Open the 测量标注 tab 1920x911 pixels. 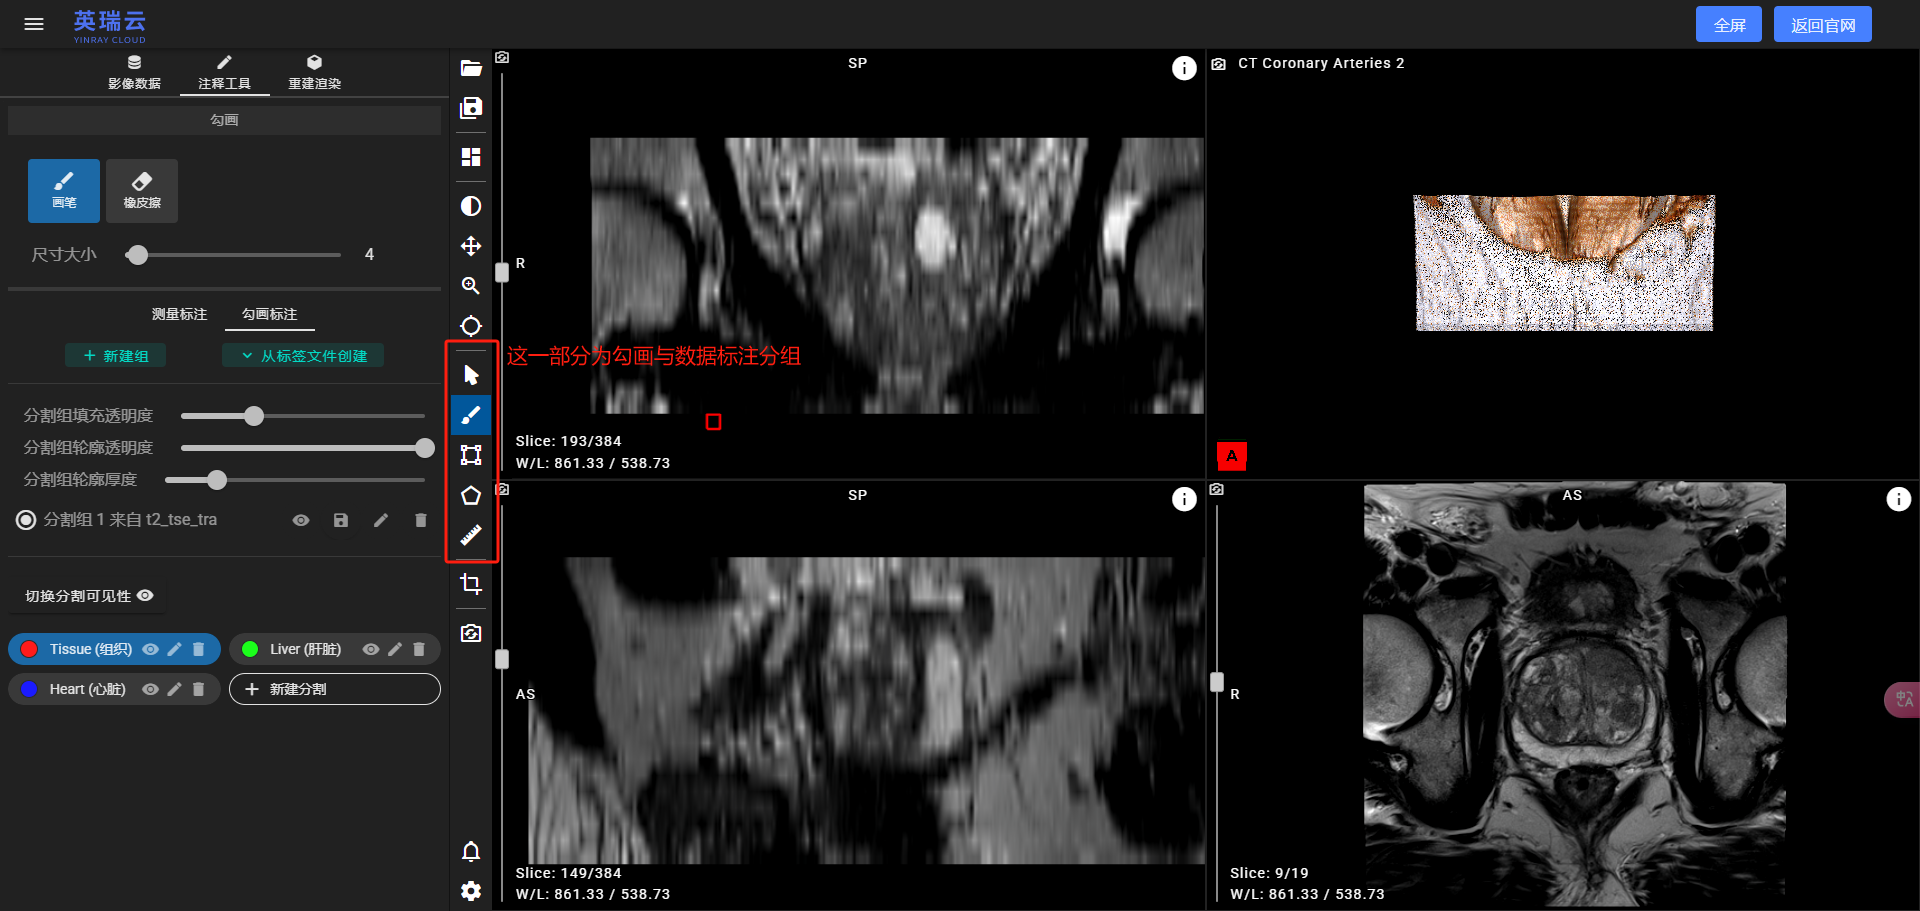coord(179,314)
